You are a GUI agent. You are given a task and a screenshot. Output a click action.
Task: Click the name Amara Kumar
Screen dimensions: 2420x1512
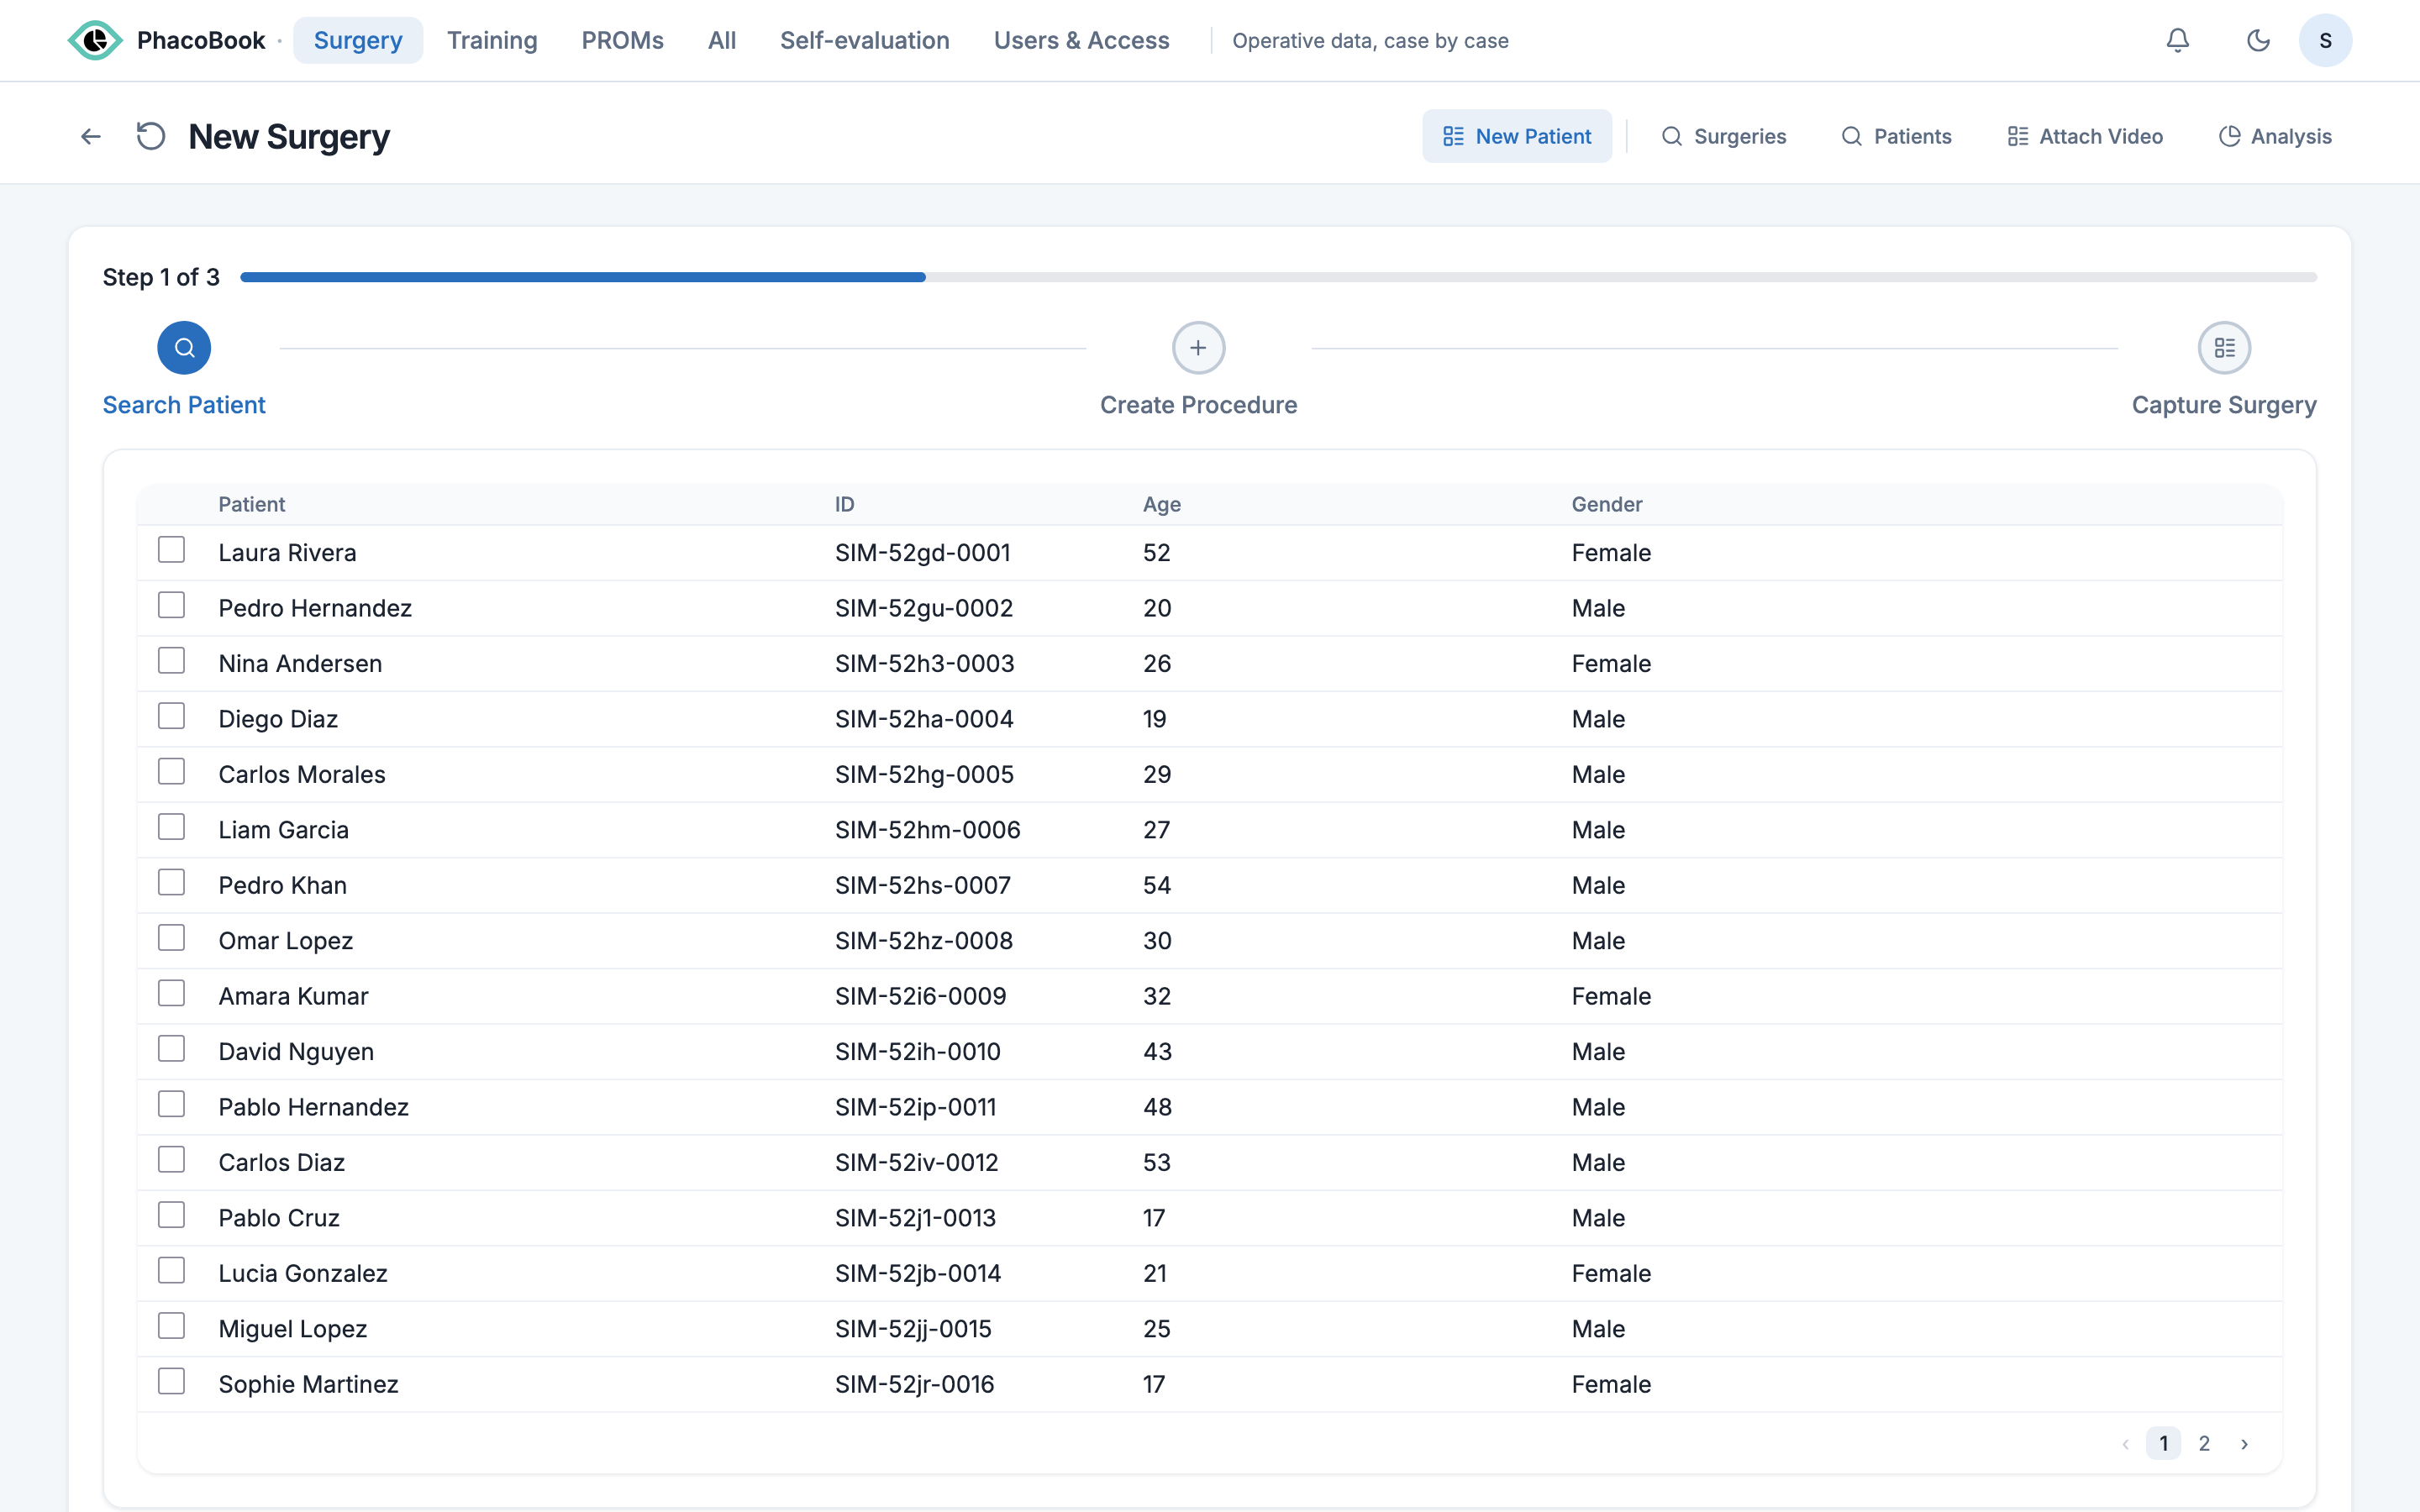(293, 996)
